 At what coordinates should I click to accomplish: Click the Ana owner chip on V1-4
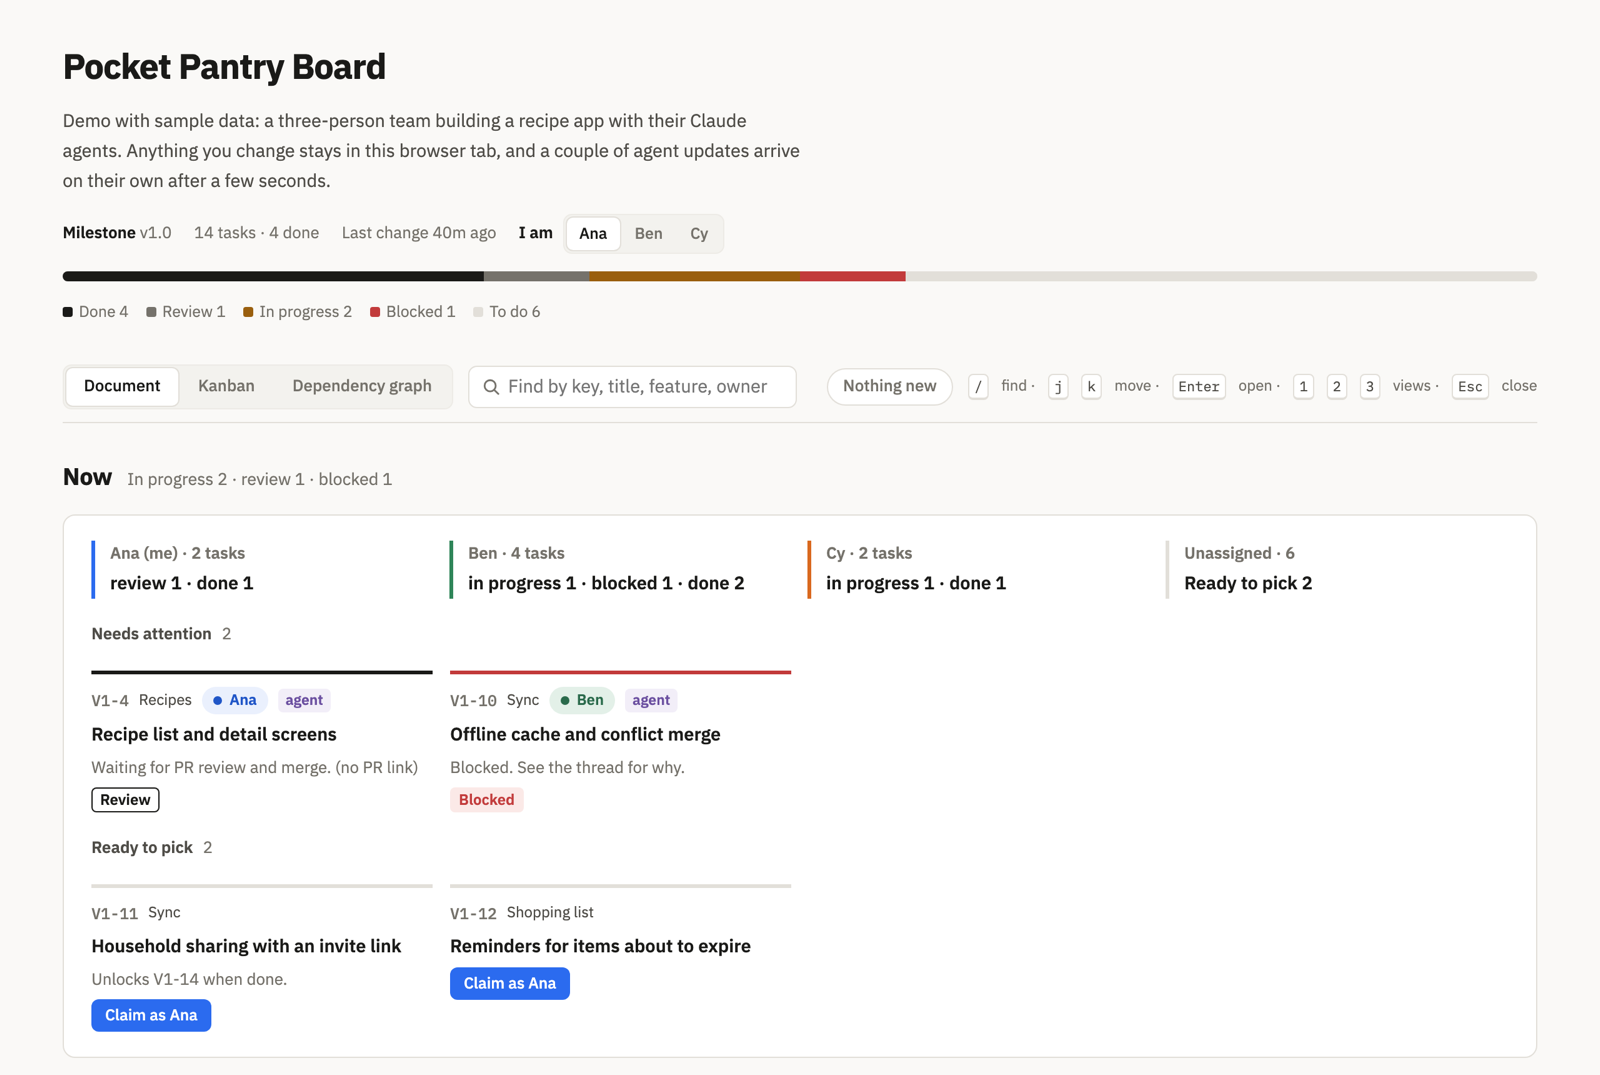[235, 700]
